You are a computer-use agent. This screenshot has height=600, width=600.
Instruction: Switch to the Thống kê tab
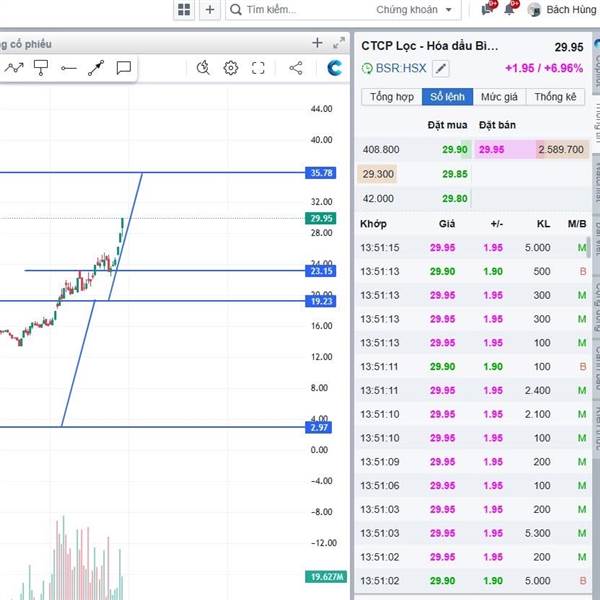click(555, 97)
